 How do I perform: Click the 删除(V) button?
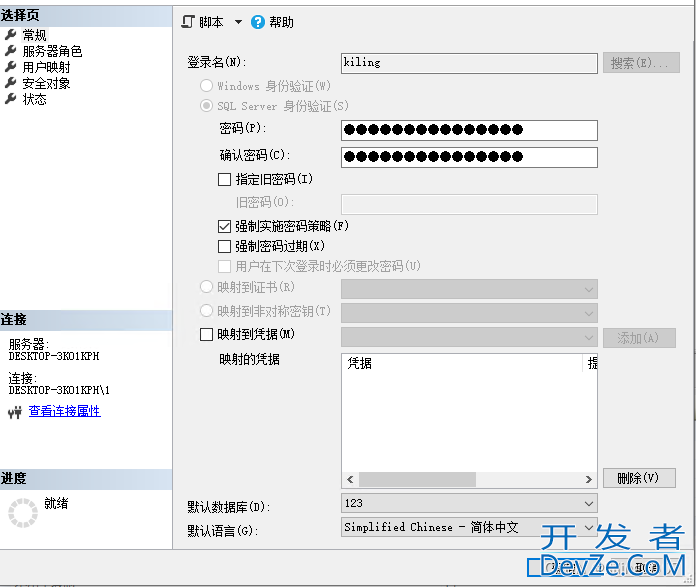(x=639, y=478)
